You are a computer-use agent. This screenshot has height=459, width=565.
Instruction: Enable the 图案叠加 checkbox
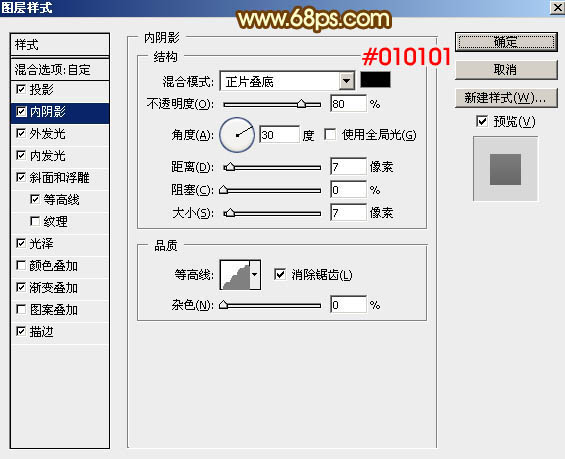tap(21, 309)
